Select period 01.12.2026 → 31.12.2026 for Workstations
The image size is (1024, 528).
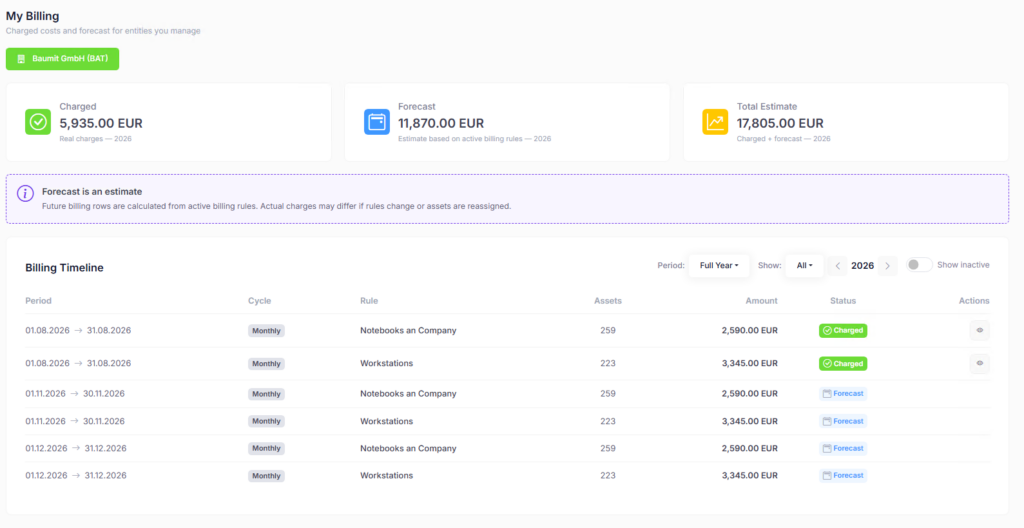click(76, 475)
